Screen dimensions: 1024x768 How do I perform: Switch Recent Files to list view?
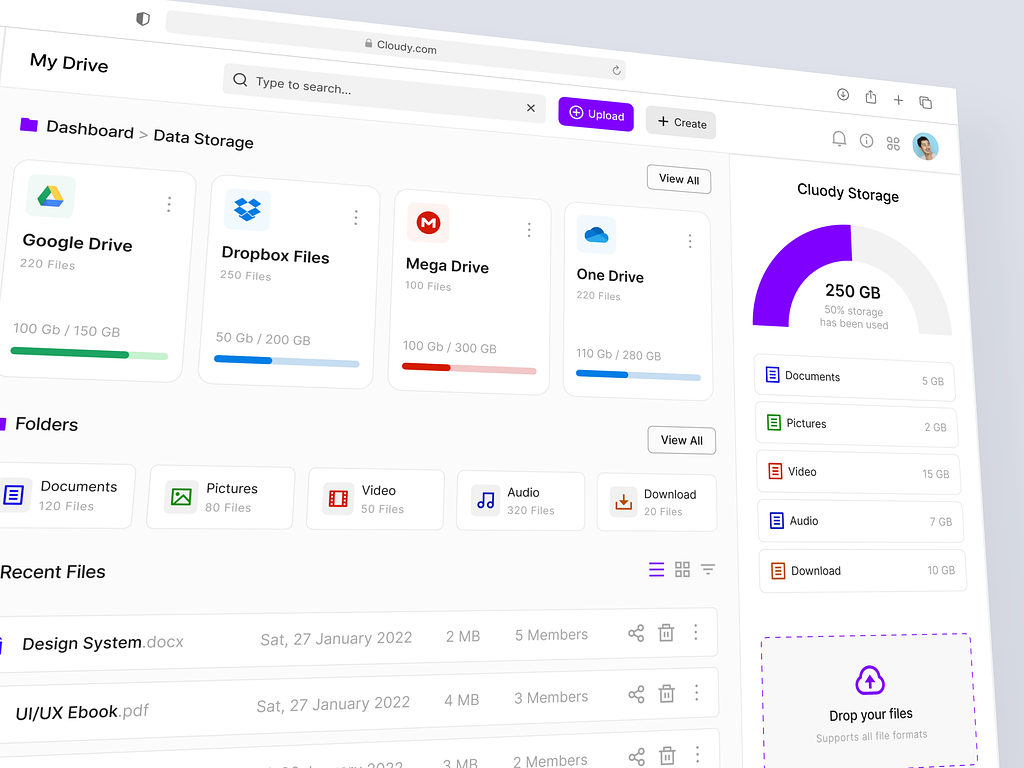click(x=656, y=569)
